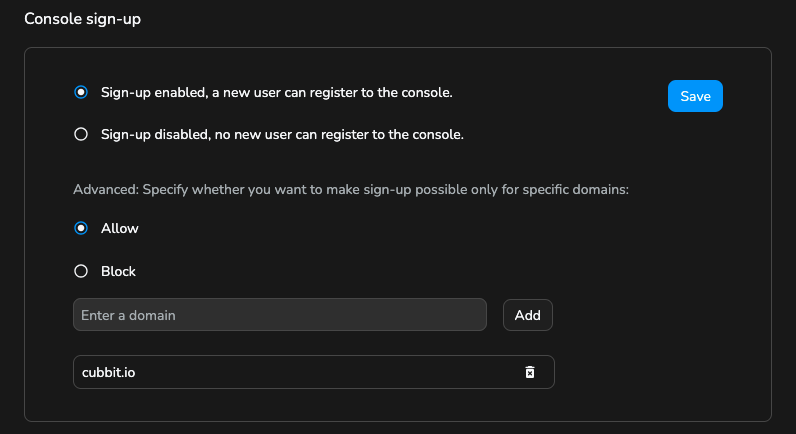
Task: Select the Block domains radio button
Action: point(81,271)
